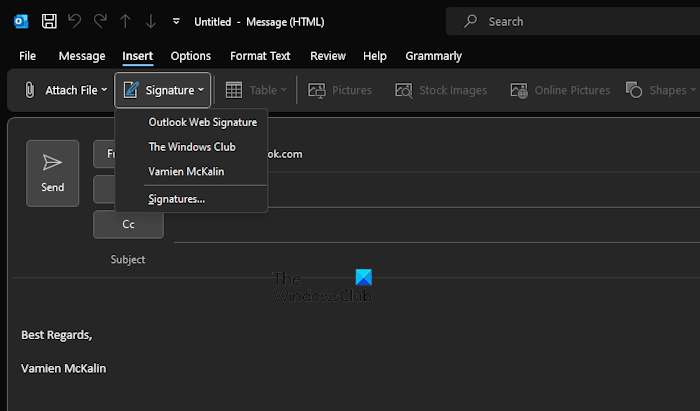Click the Outlook app icon in title bar
This screenshot has height=411, width=700.
[21, 21]
